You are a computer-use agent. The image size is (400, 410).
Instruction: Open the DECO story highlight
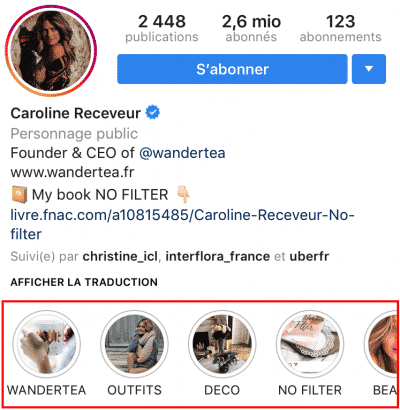tap(222, 344)
